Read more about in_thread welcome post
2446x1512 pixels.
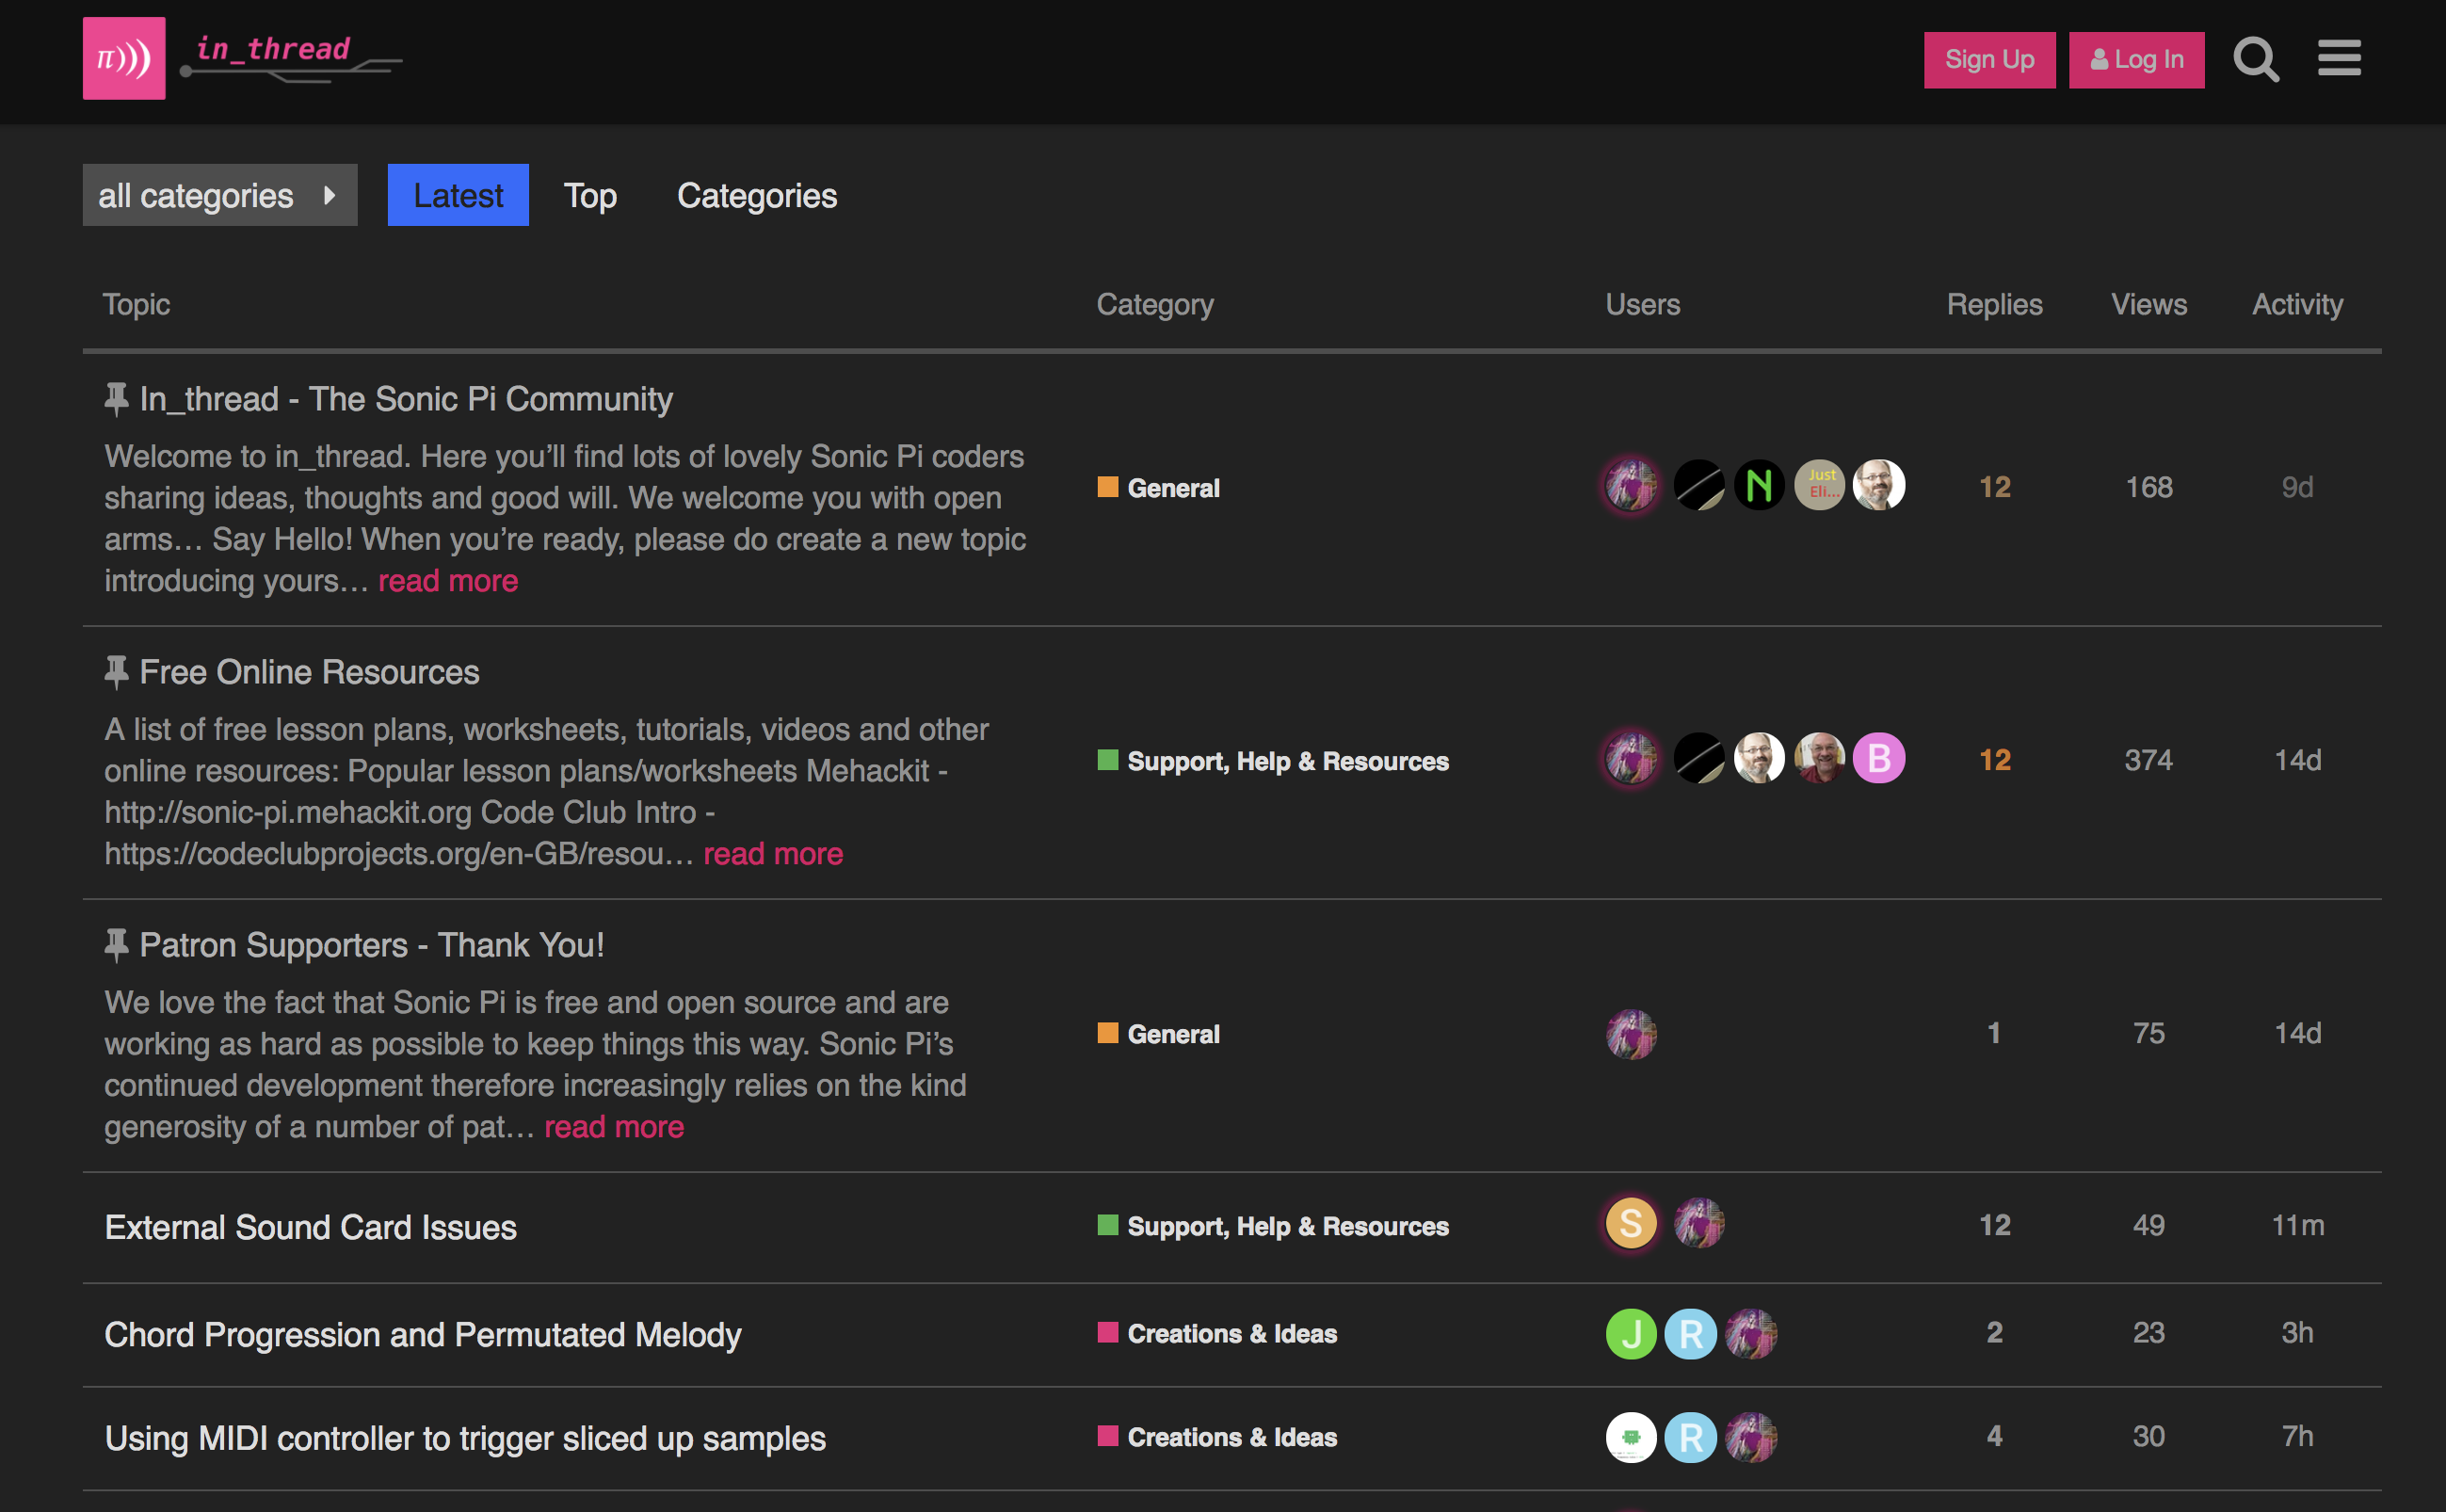point(447,580)
